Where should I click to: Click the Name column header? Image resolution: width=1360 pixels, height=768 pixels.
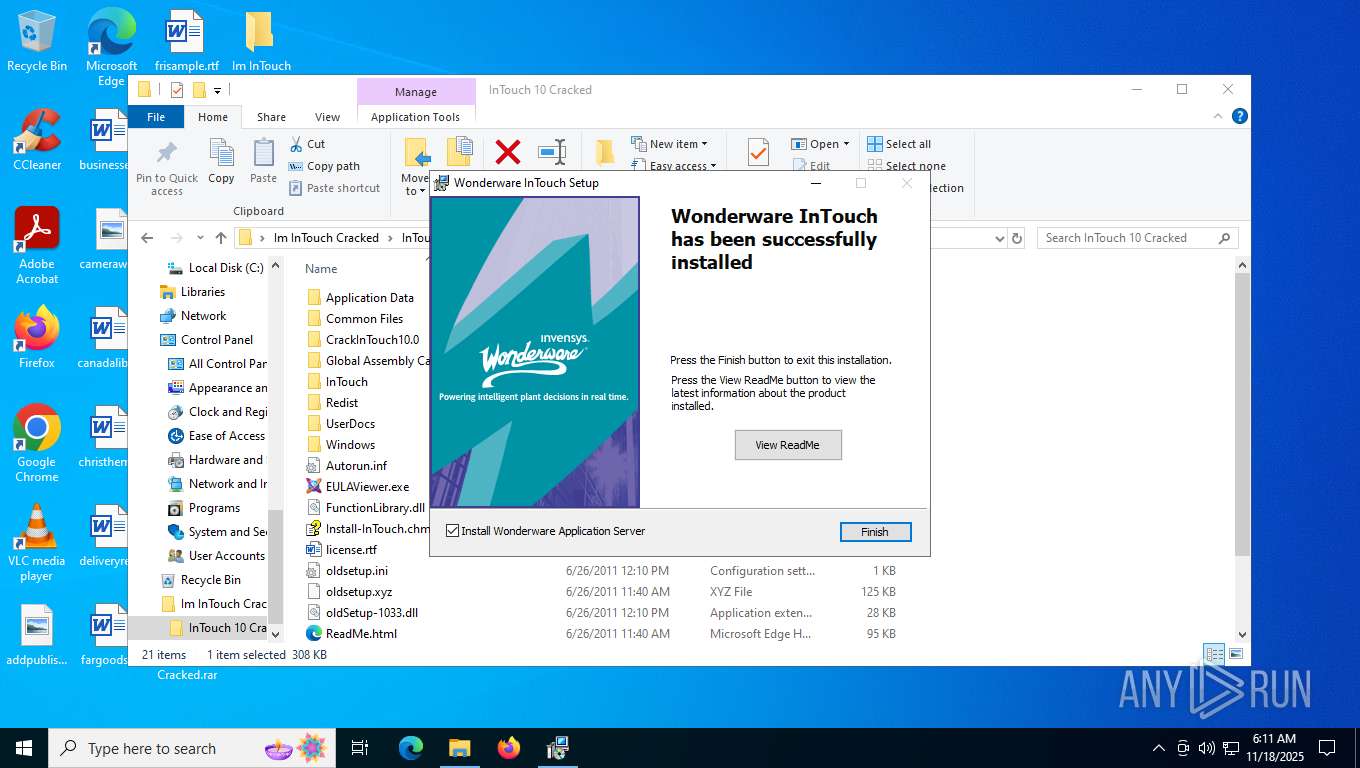321,269
